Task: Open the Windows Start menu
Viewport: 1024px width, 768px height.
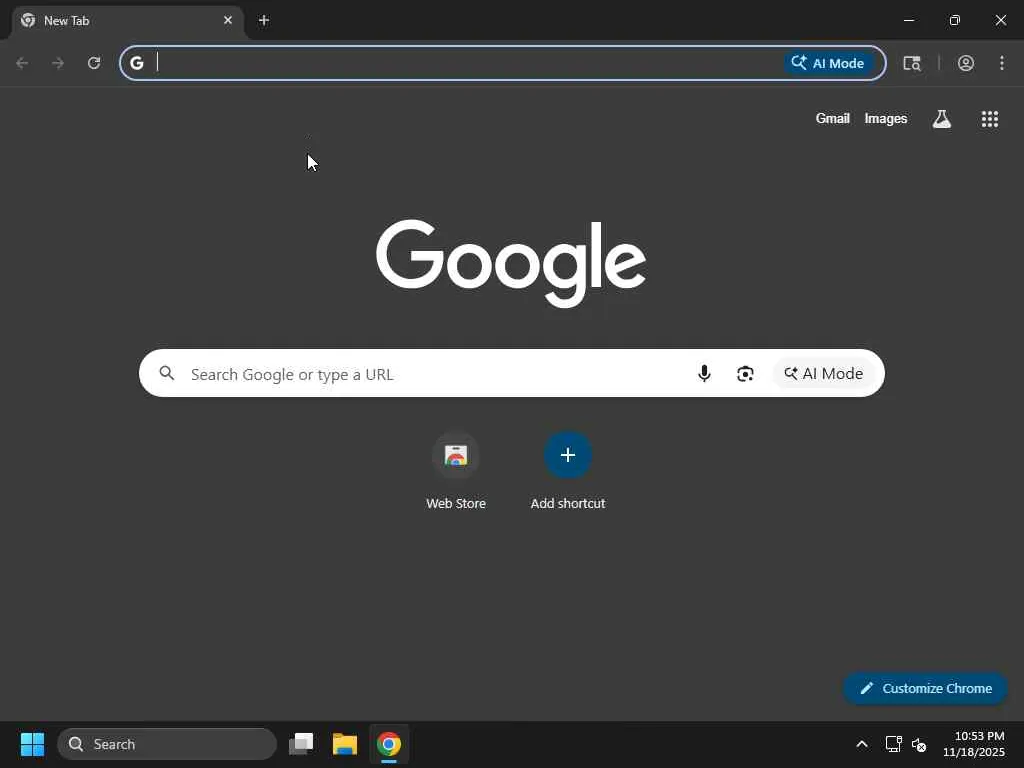Action: [33, 744]
